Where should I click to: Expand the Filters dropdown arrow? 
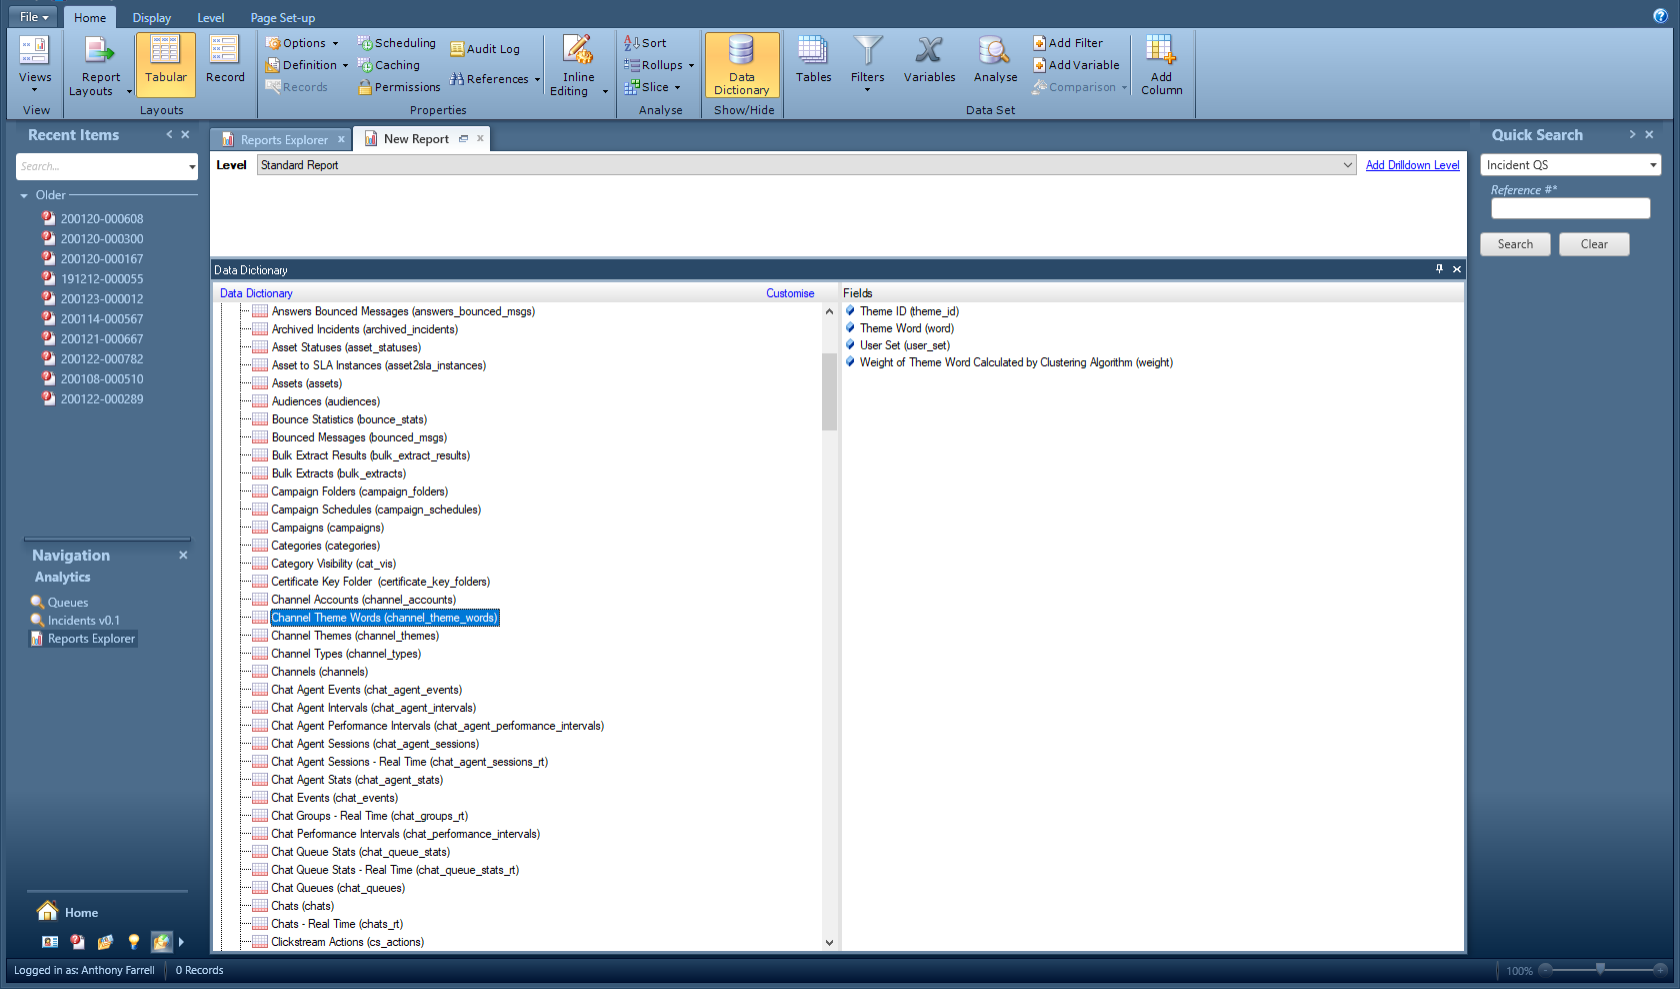tap(867, 88)
